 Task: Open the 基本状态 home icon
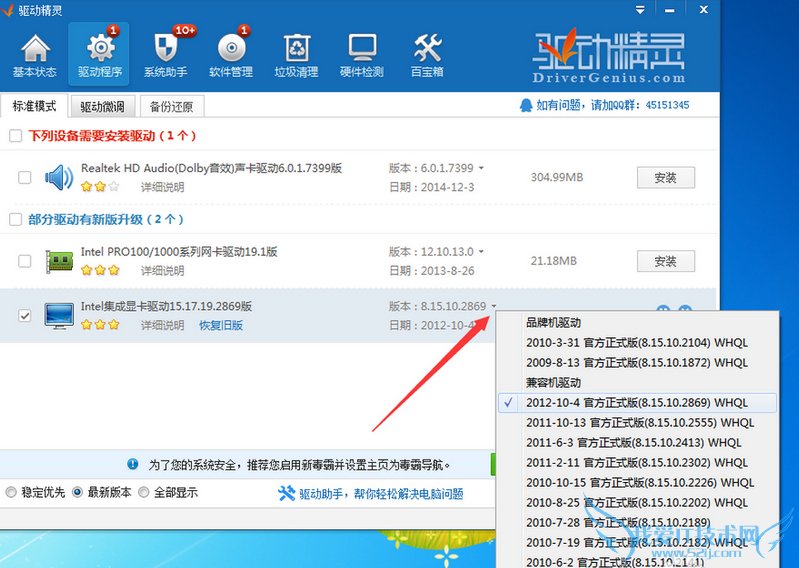[35, 48]
